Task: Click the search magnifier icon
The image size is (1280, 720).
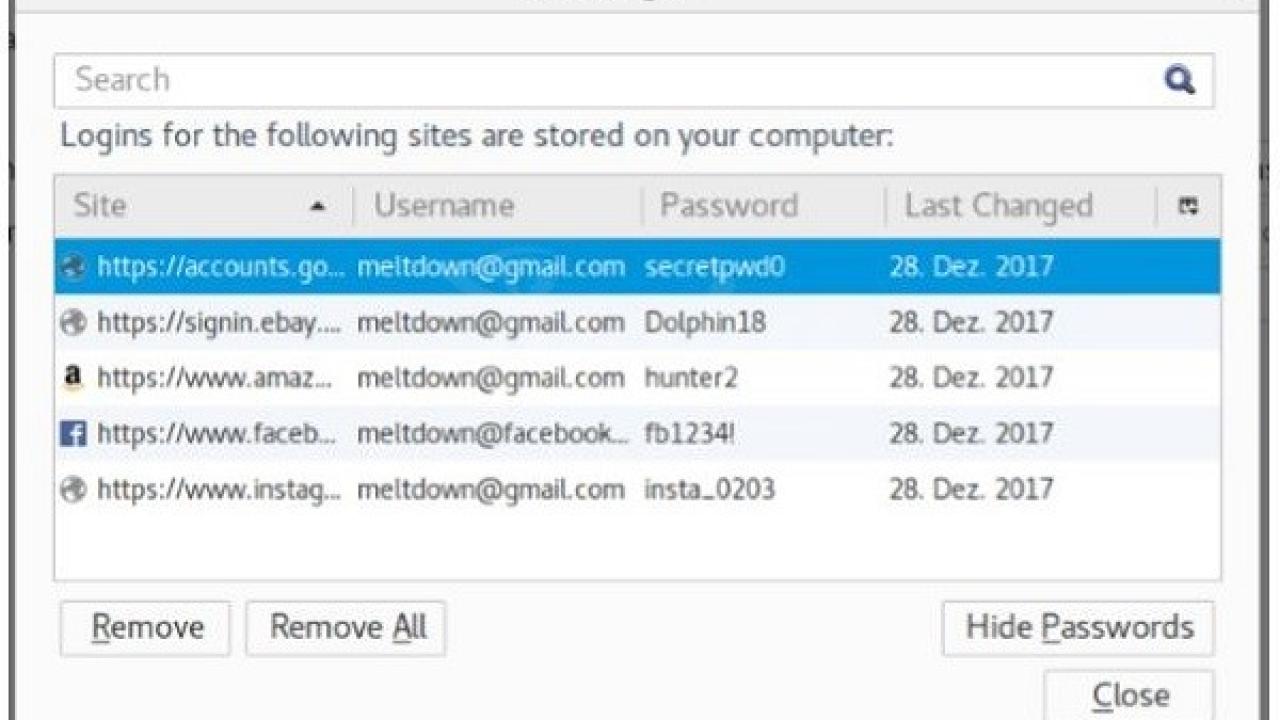Action: [x=1180, y=80]
